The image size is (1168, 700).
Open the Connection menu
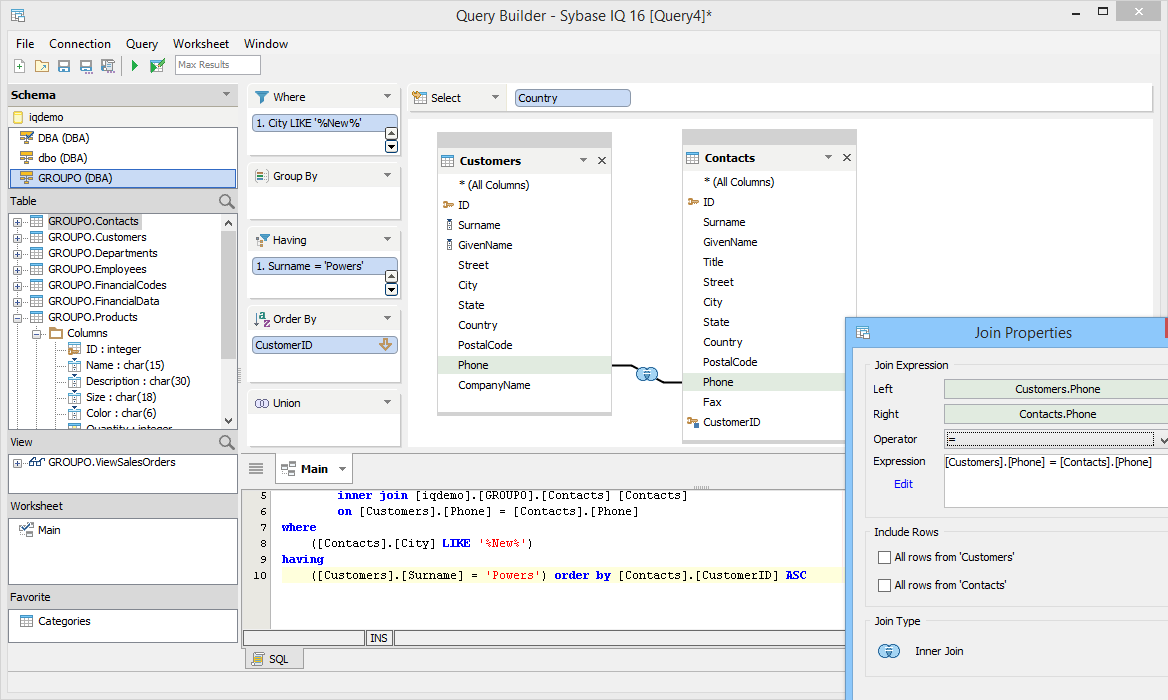80,44
